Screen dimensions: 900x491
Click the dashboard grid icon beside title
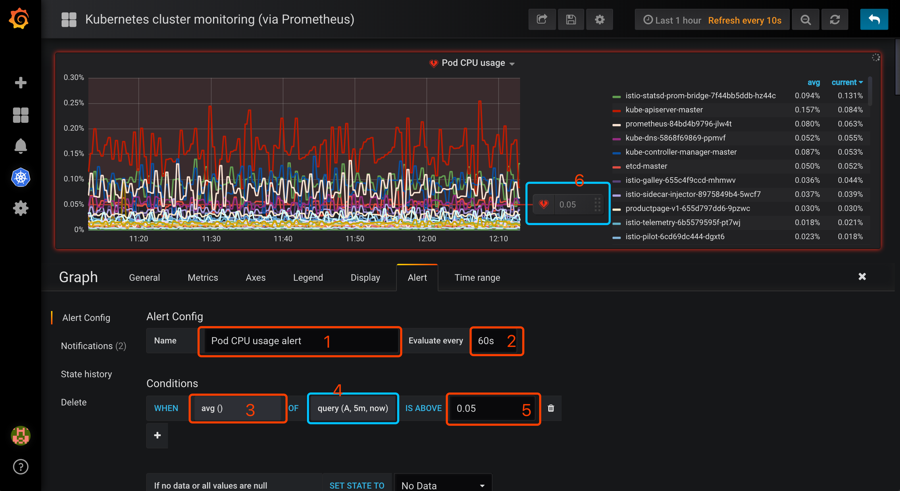[x=69, y=20]
